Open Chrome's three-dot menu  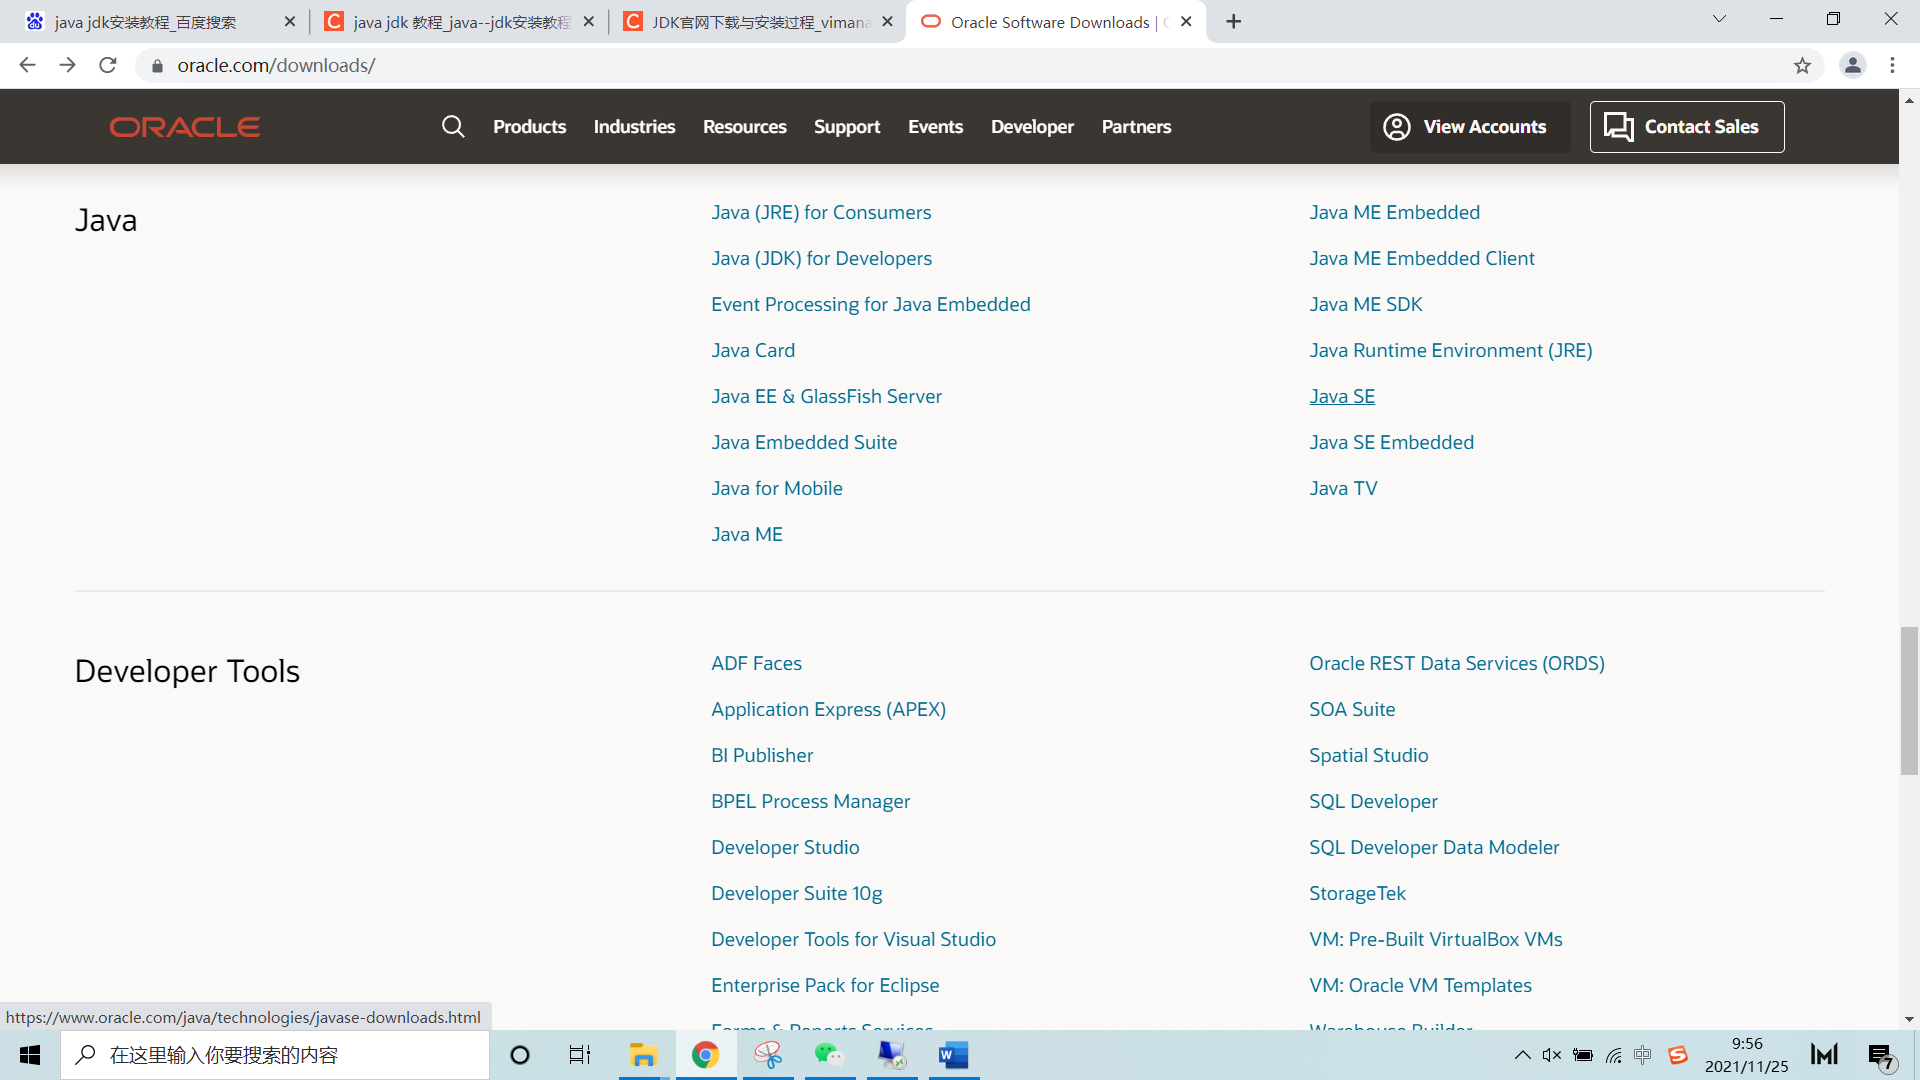pyautogui.click(x=1892, y=66)
